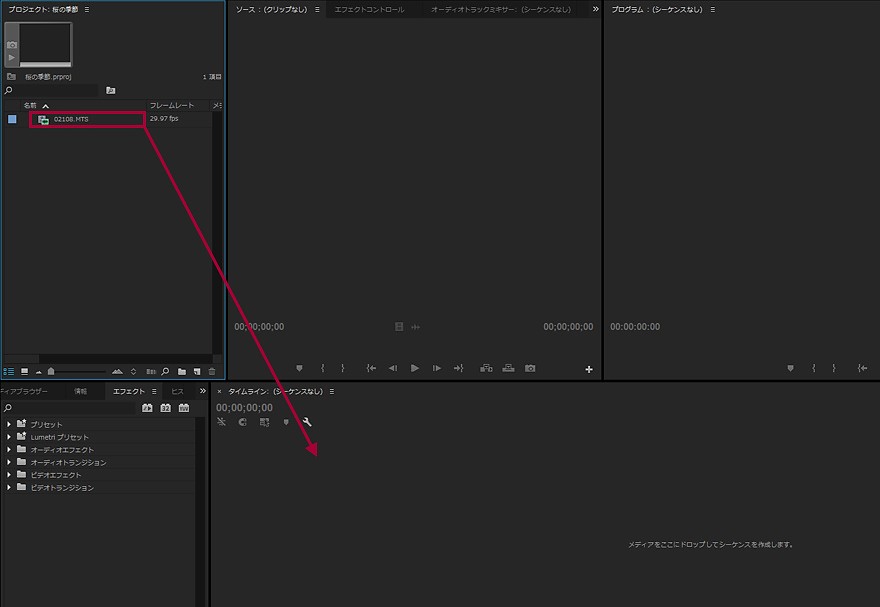Click the Project panel search field

55,90
